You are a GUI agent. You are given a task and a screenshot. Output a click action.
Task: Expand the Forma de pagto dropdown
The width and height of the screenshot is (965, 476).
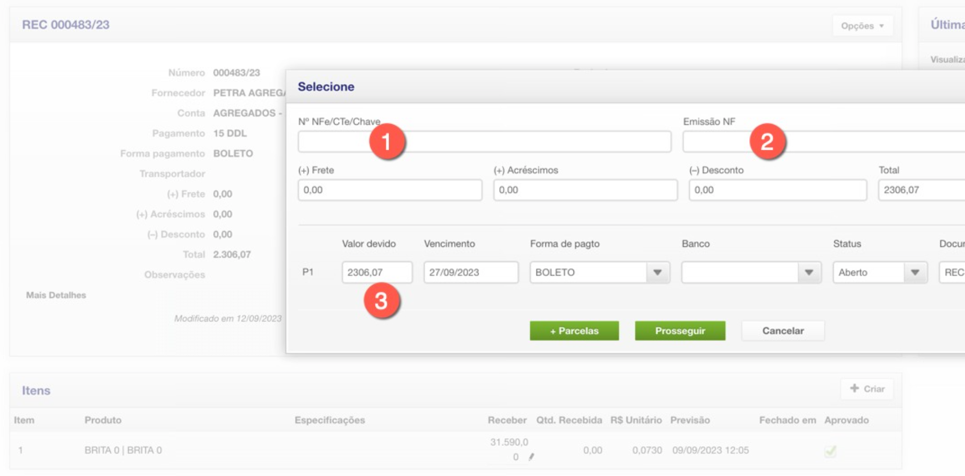(657, 272)
